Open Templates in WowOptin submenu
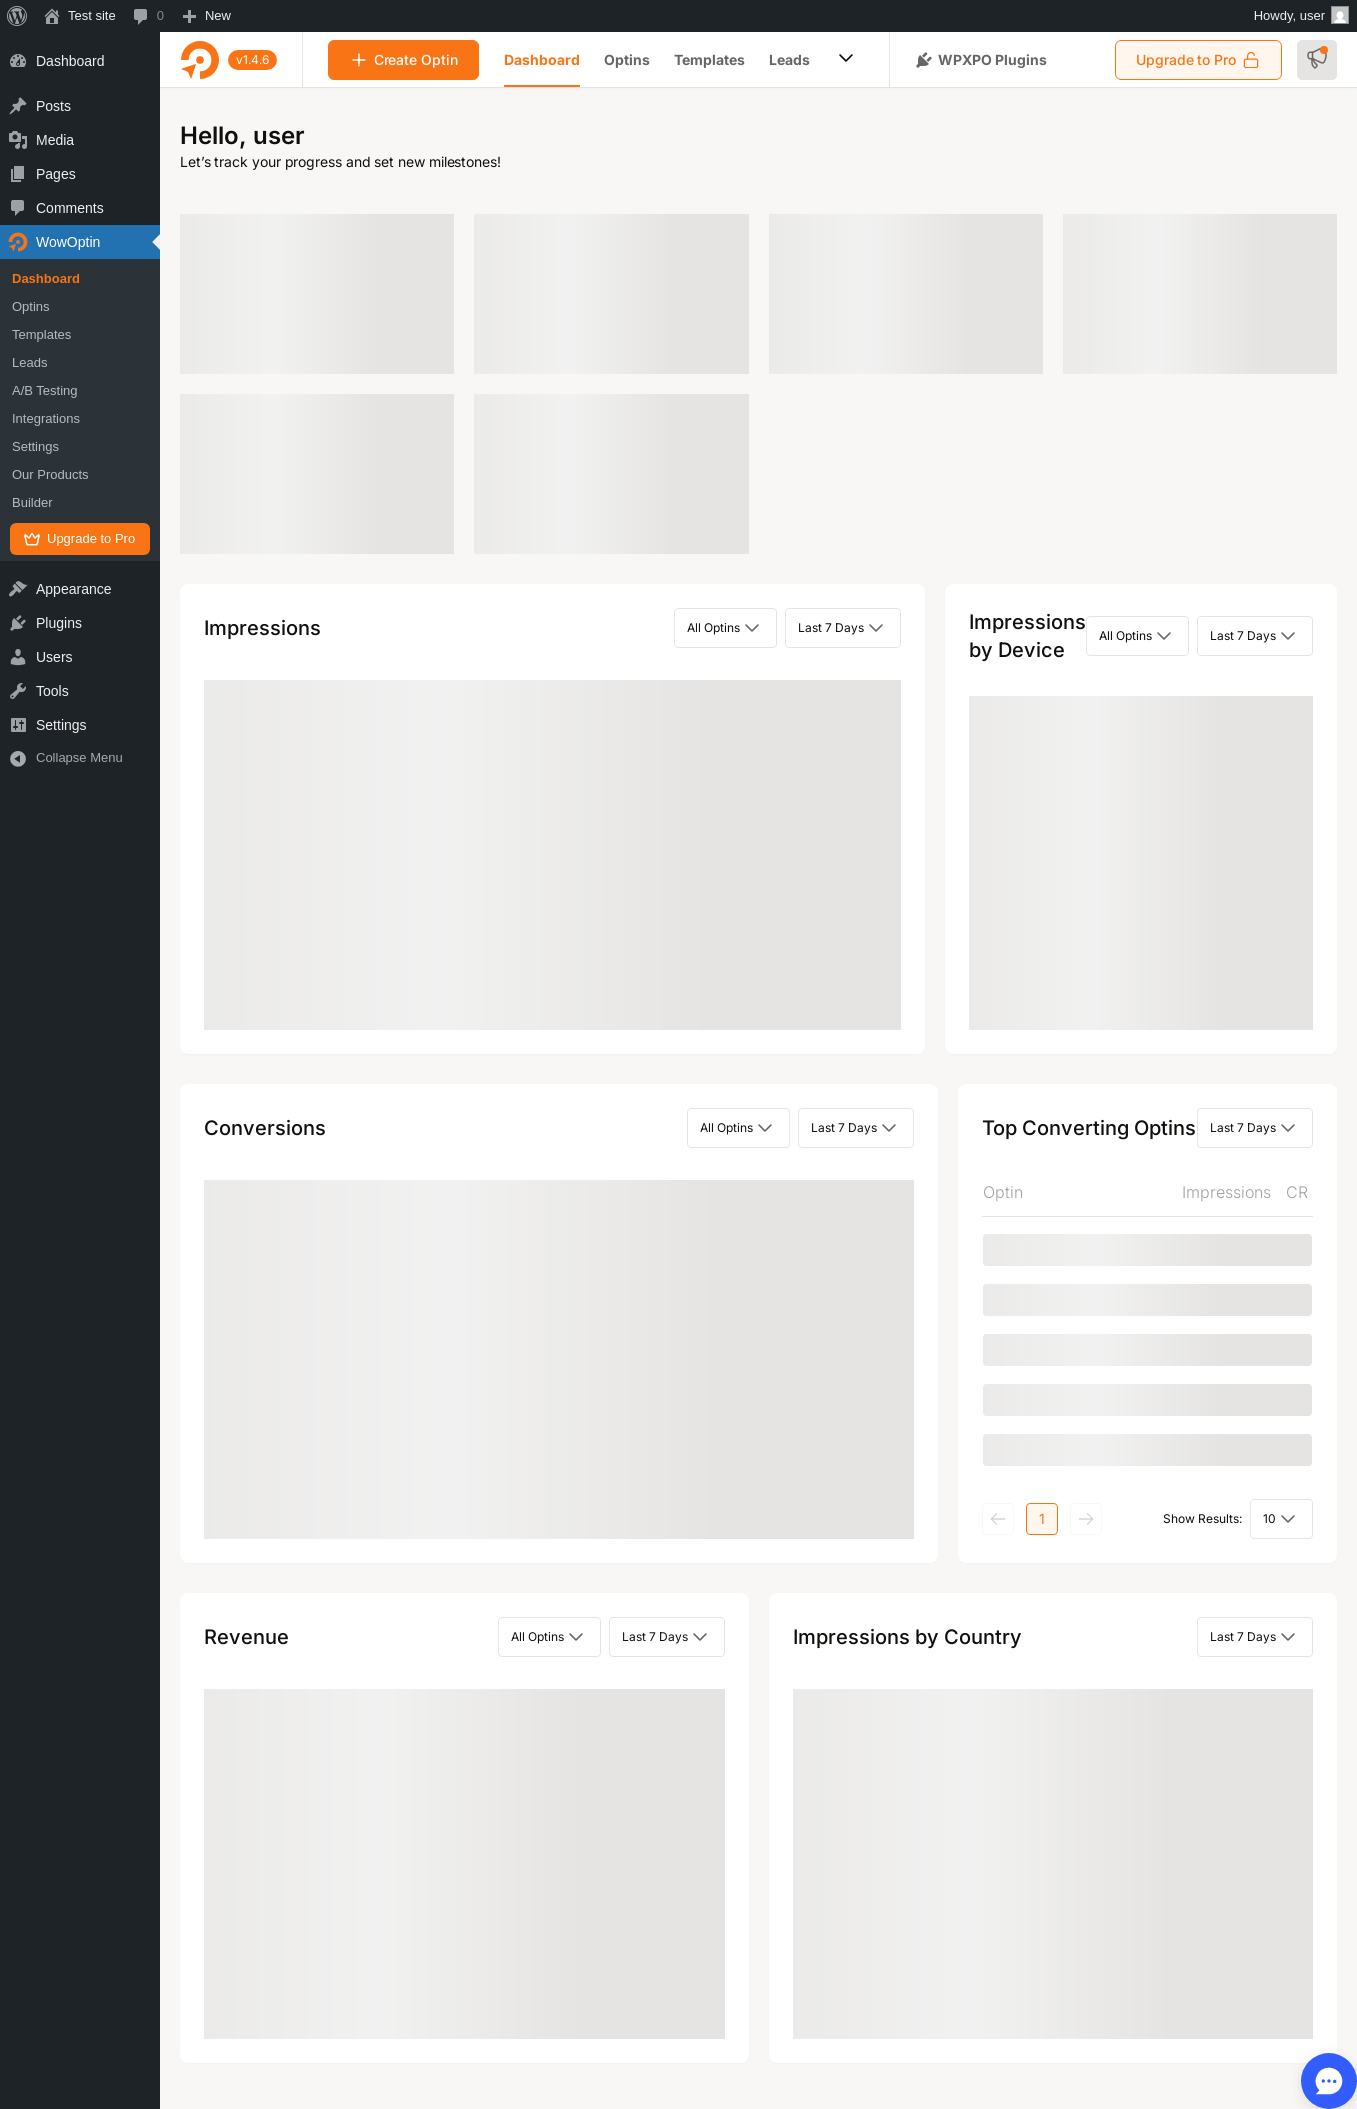The image size is (1357, 2109). coord(42,335)
